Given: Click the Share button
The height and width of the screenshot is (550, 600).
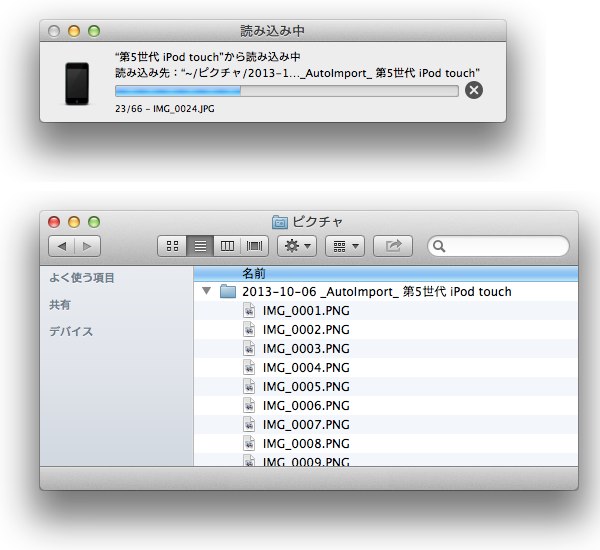Looking at the screenshot, I should pos(393,246).
